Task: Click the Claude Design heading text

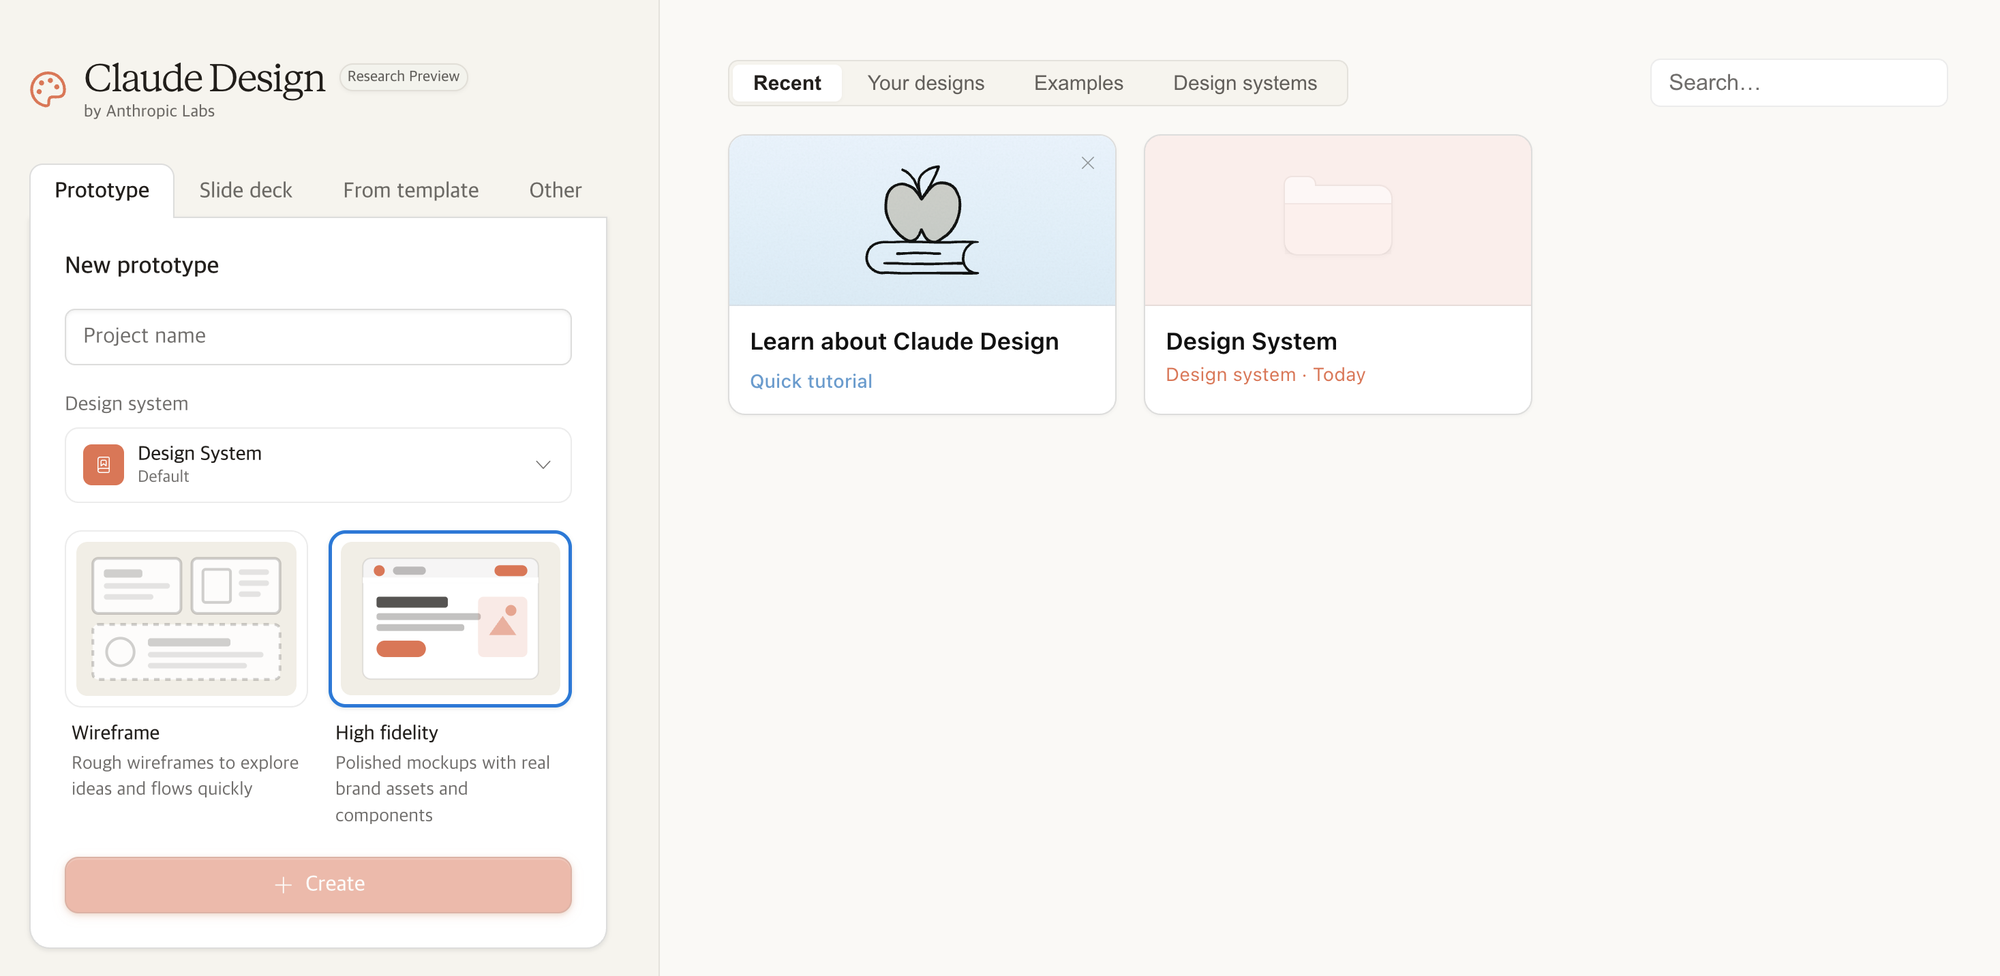Action: [x=205, y=78]
